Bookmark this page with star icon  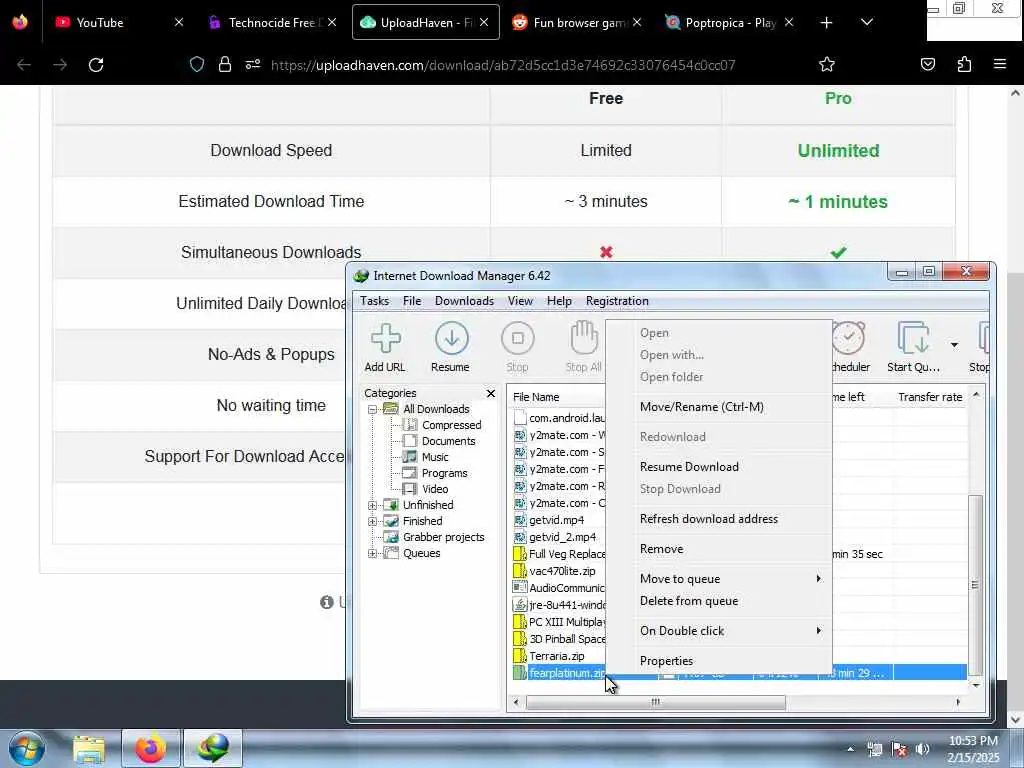(827, 64)
